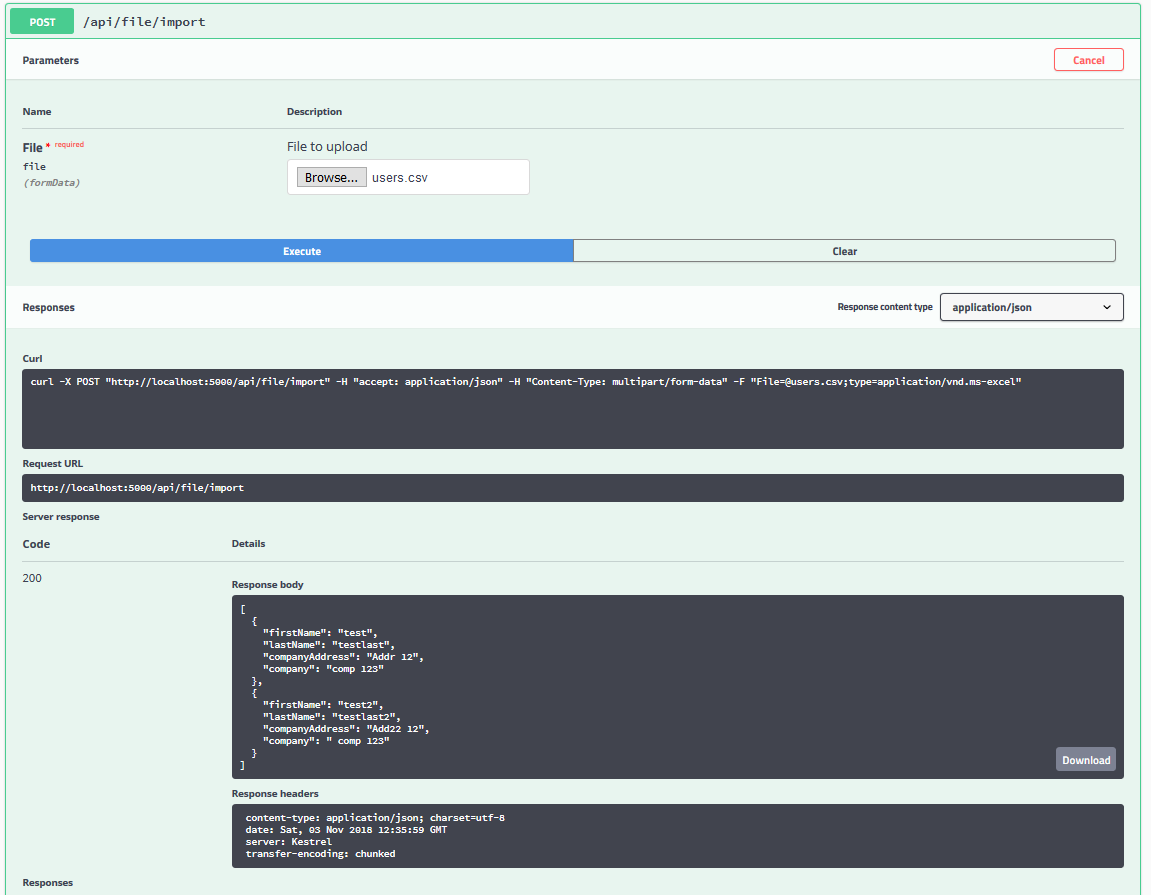
Task: Click the transfer-encoding: chunked header line
Action: (320, 854)
